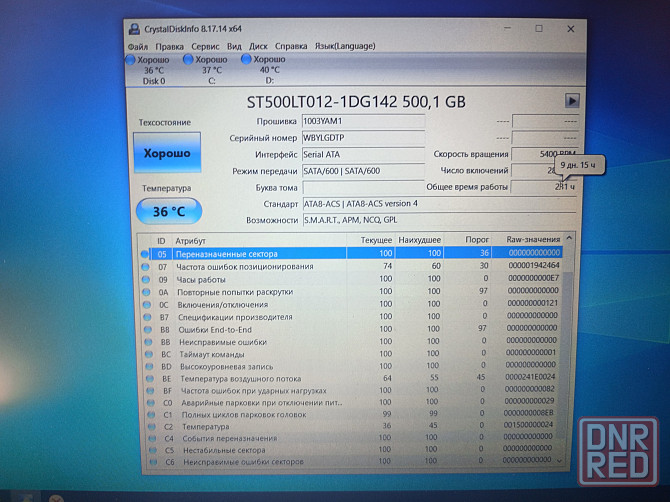Select row 09 Часы работы
The image size is (670, 502).
[350, 279]
